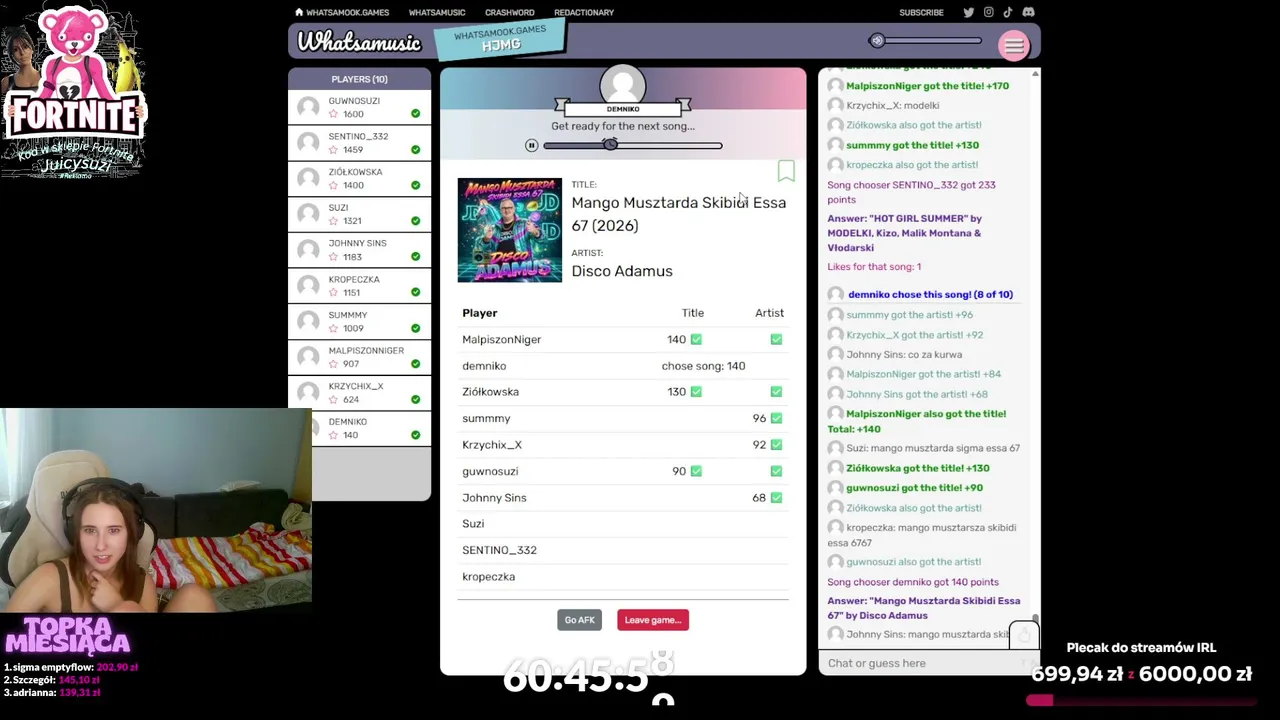Click the SUBSCRIBE link

point(921,13)
